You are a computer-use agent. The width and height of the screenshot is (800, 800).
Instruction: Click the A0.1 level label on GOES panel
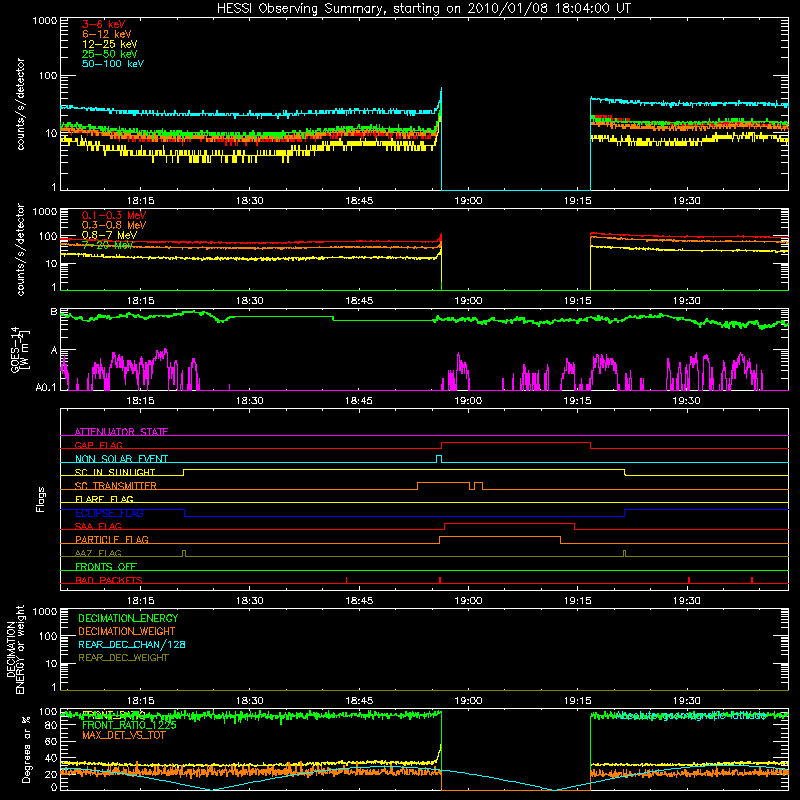pos(46,387)
